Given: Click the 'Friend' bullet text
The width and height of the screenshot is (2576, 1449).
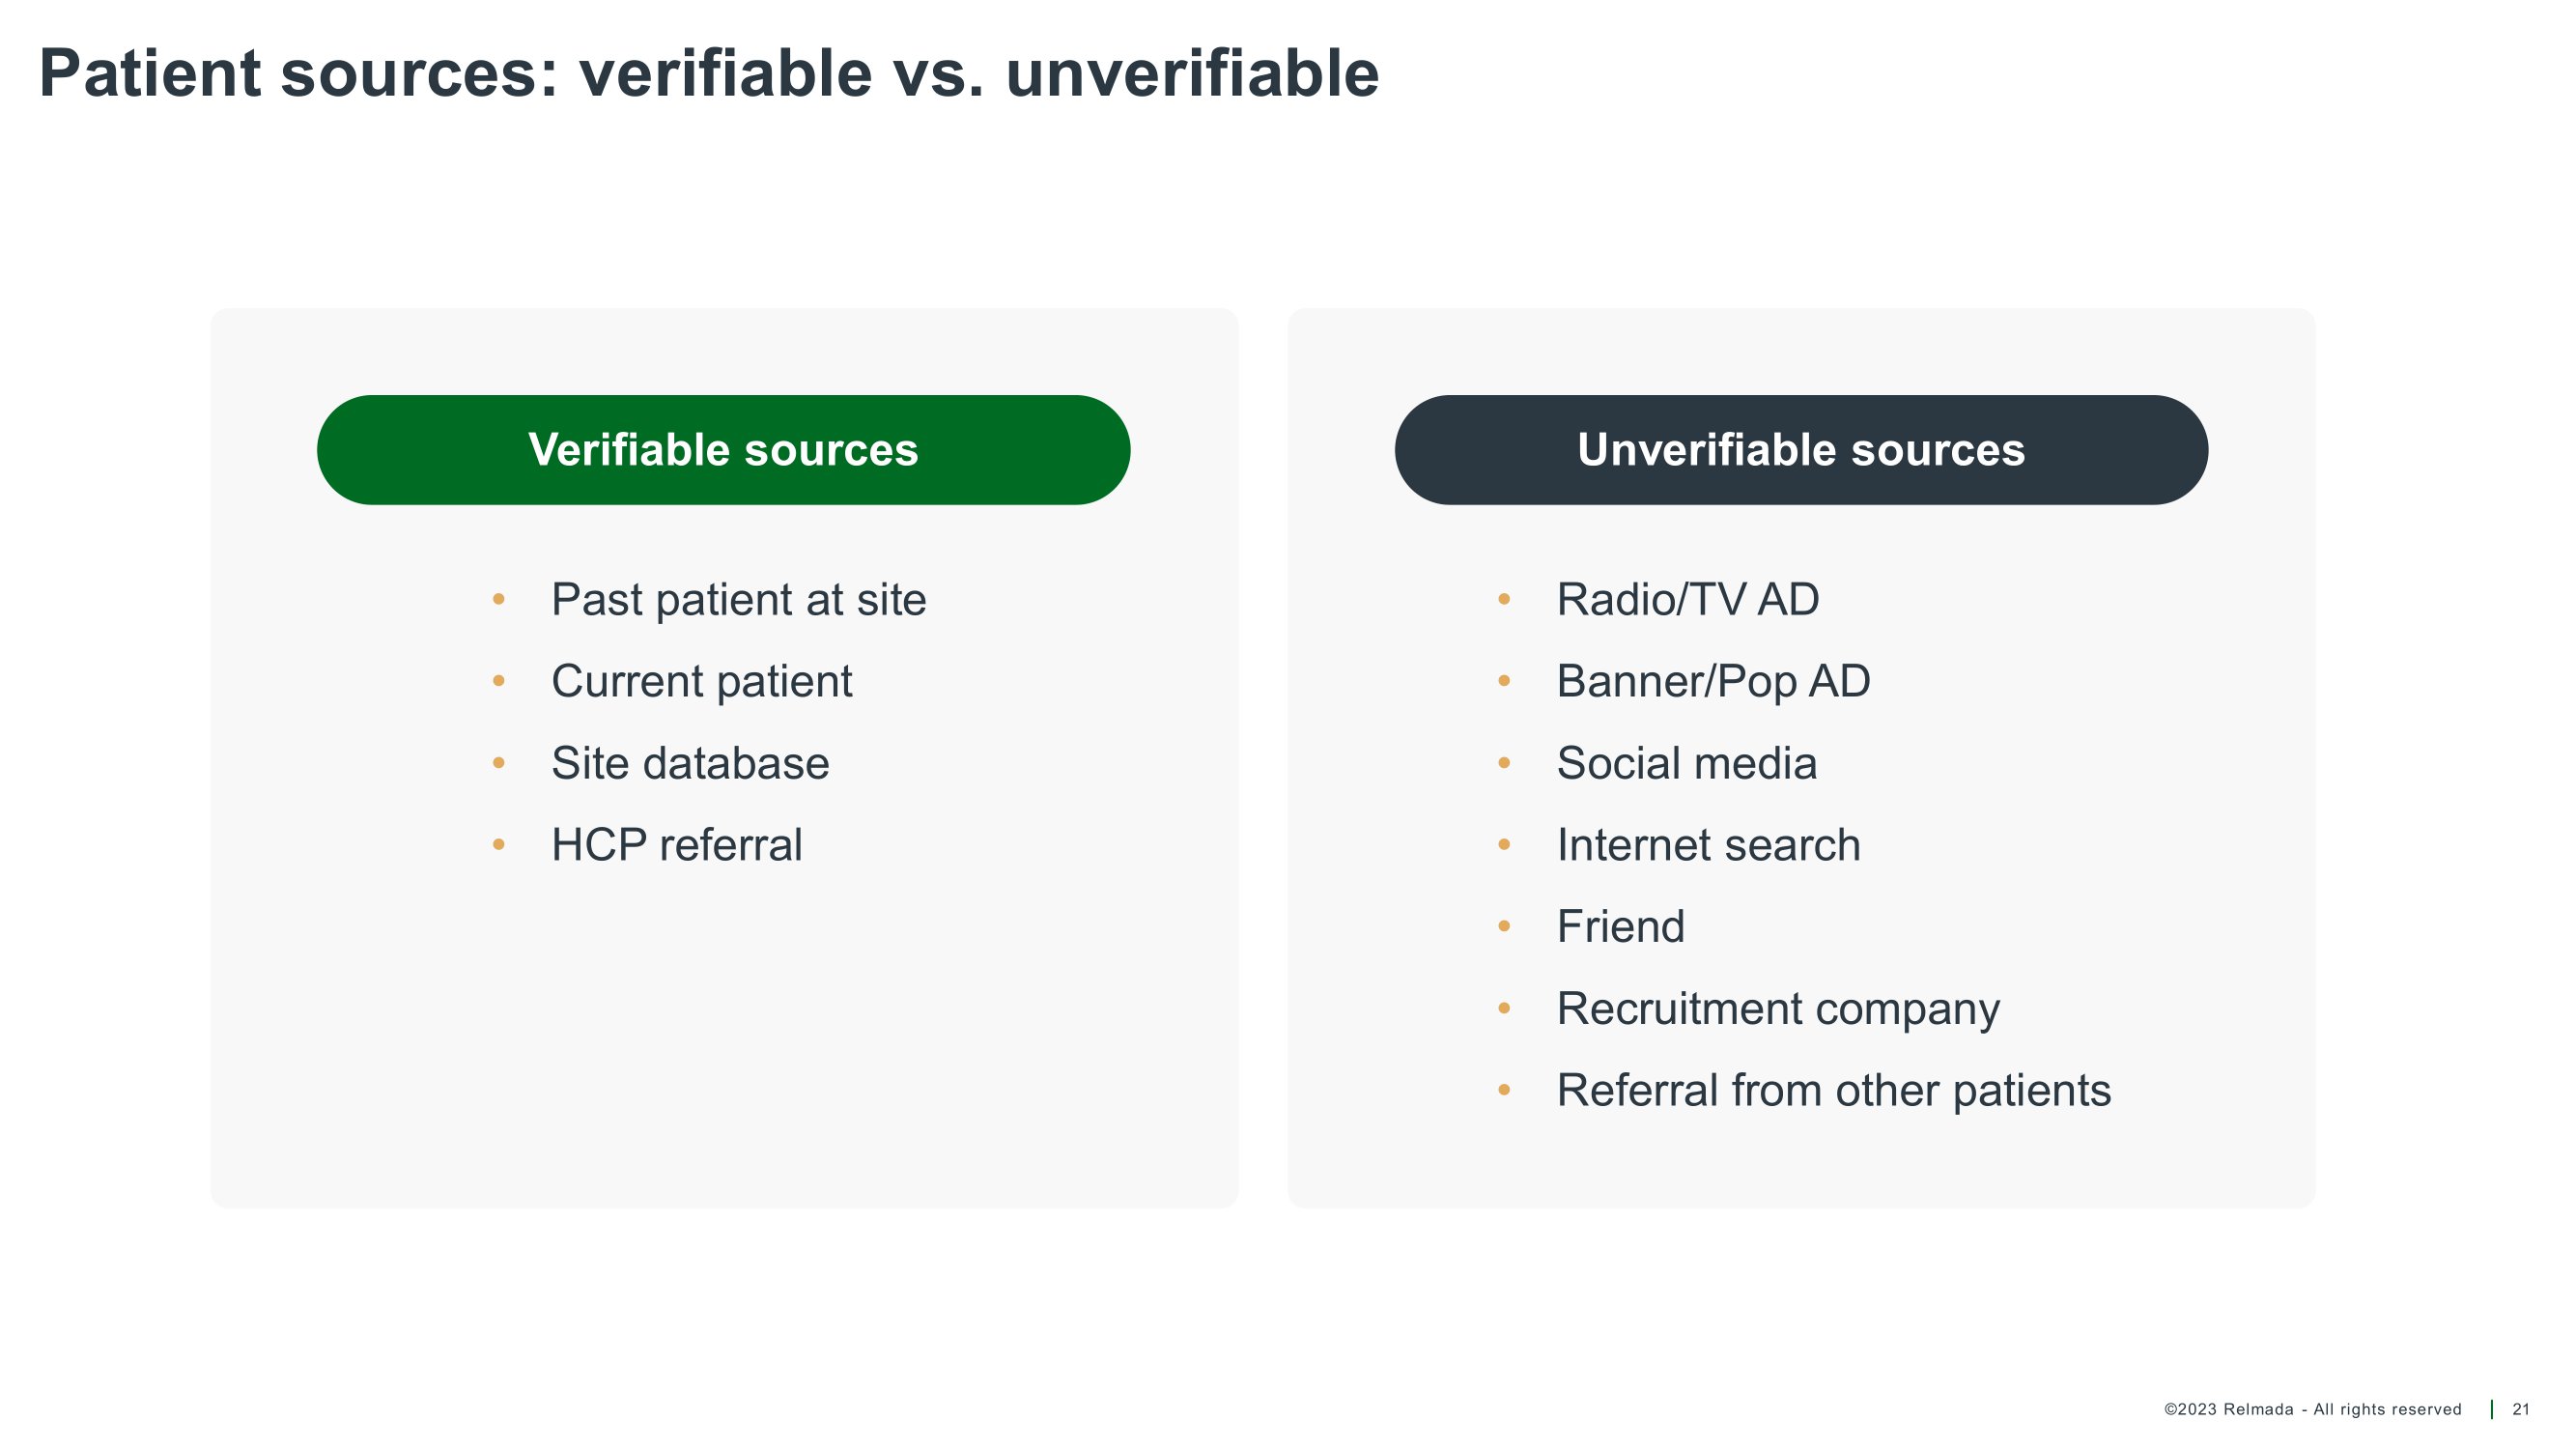Looking at the screenshot, I should coord(1620,927).
